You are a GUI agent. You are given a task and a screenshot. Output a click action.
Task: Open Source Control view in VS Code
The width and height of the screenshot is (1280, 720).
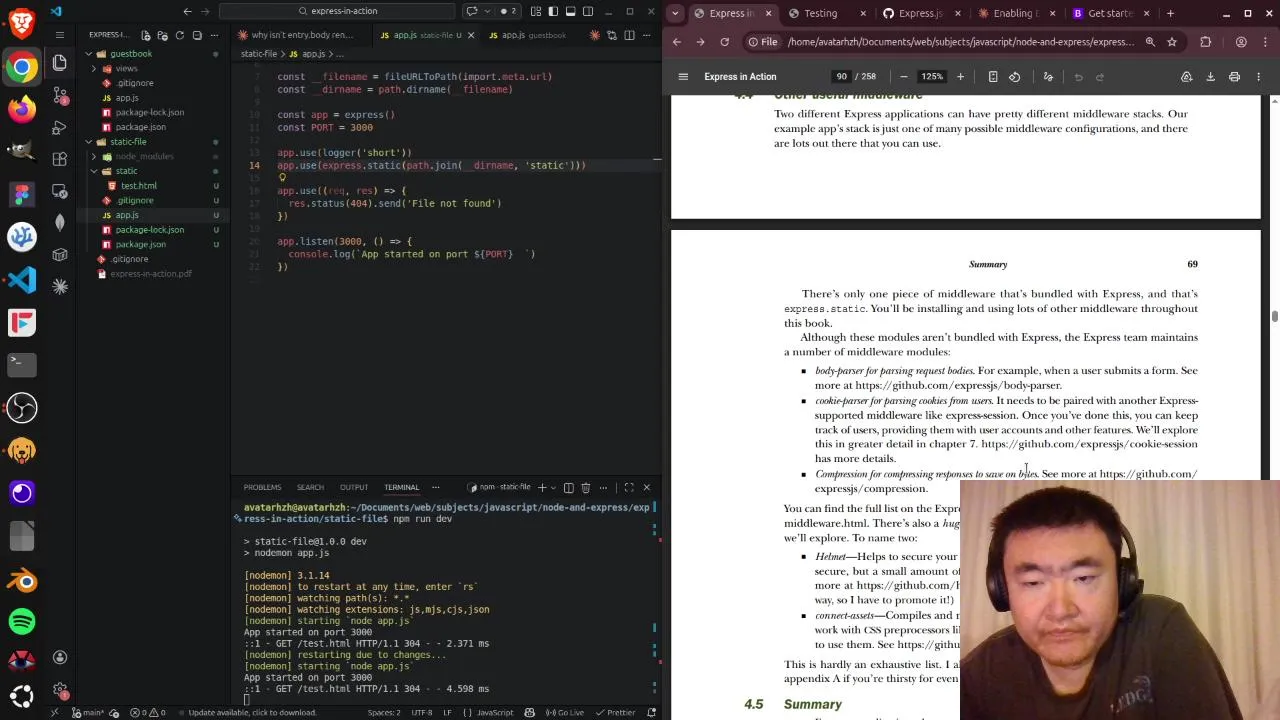pos(60,95)
